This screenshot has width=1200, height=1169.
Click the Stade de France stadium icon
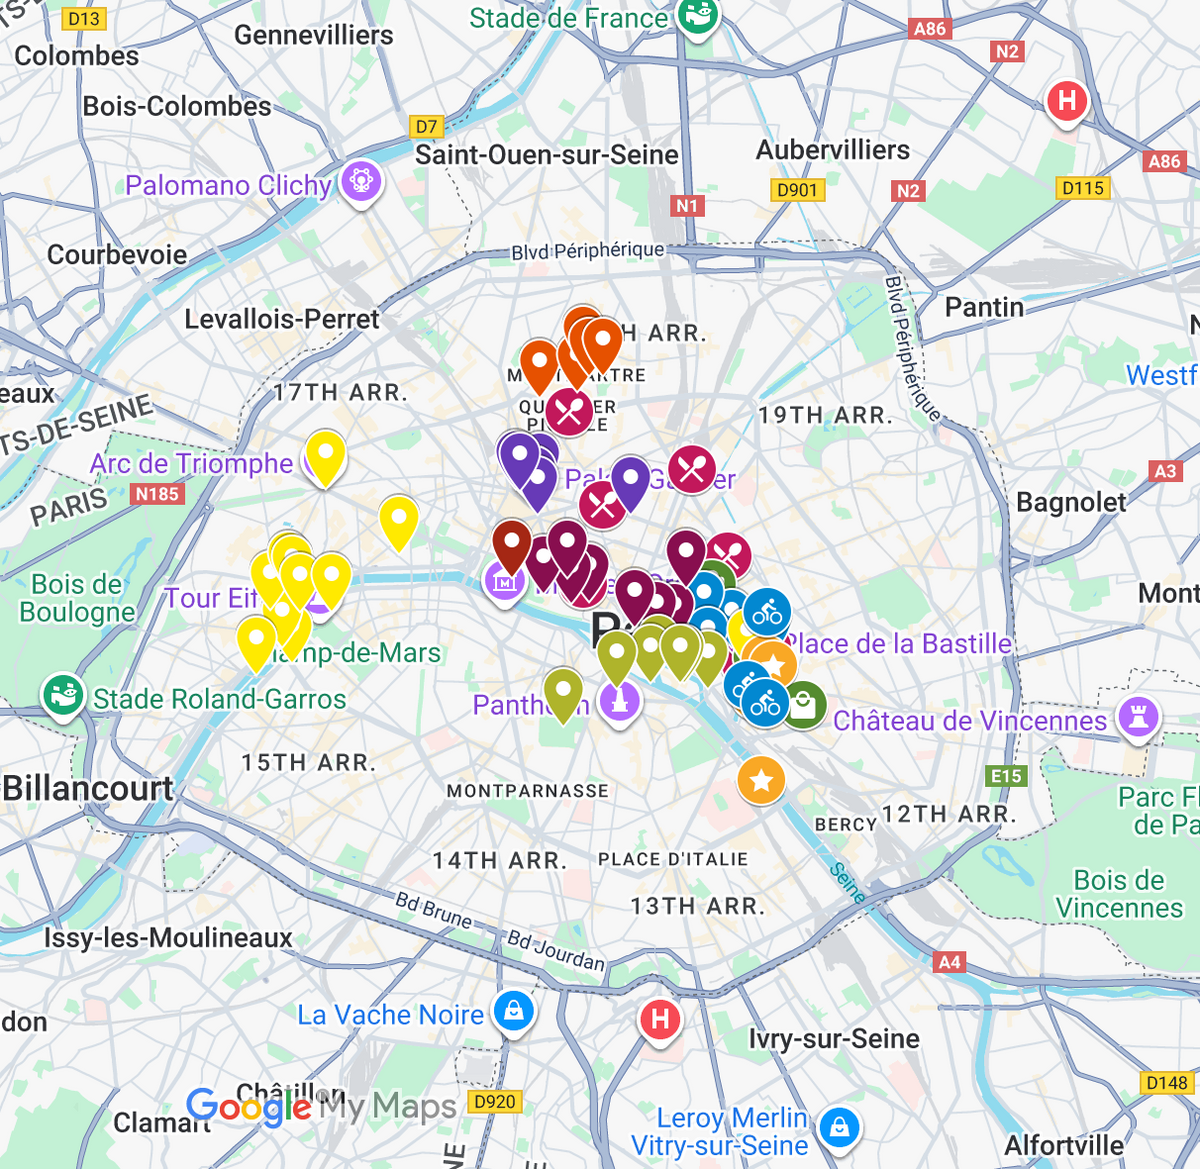(x=697, y=16)
